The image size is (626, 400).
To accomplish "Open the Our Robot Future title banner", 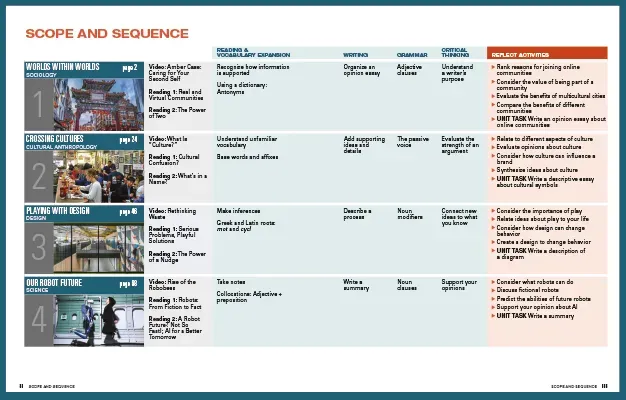I will point(58,283).
